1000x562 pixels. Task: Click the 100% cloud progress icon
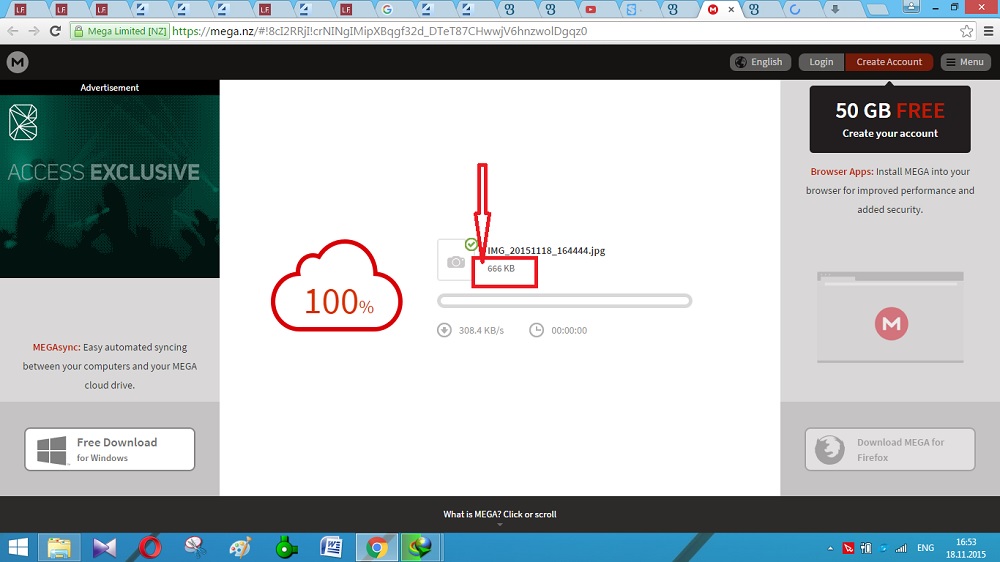click(x=337, y=286)
